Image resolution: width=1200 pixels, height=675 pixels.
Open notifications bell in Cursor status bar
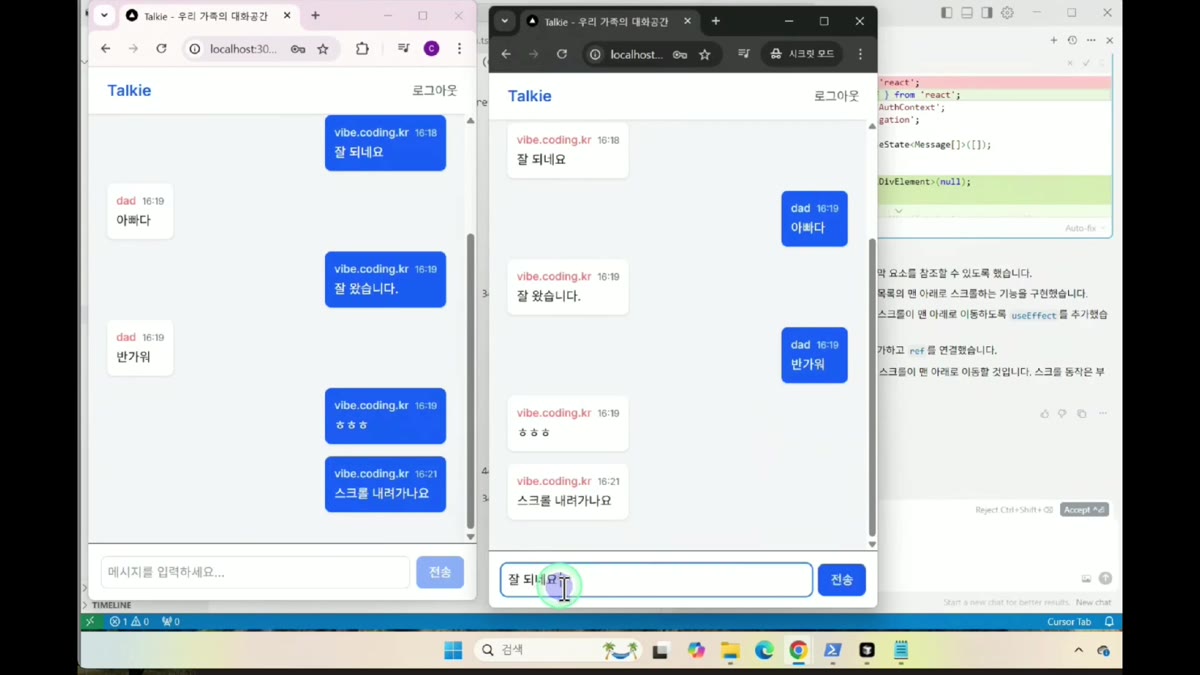[1109, 622]
